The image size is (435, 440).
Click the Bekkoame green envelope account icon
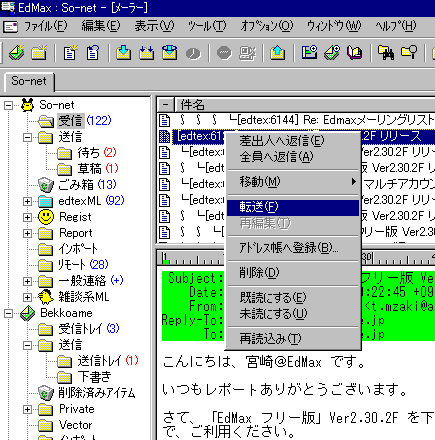coord(27,313)
